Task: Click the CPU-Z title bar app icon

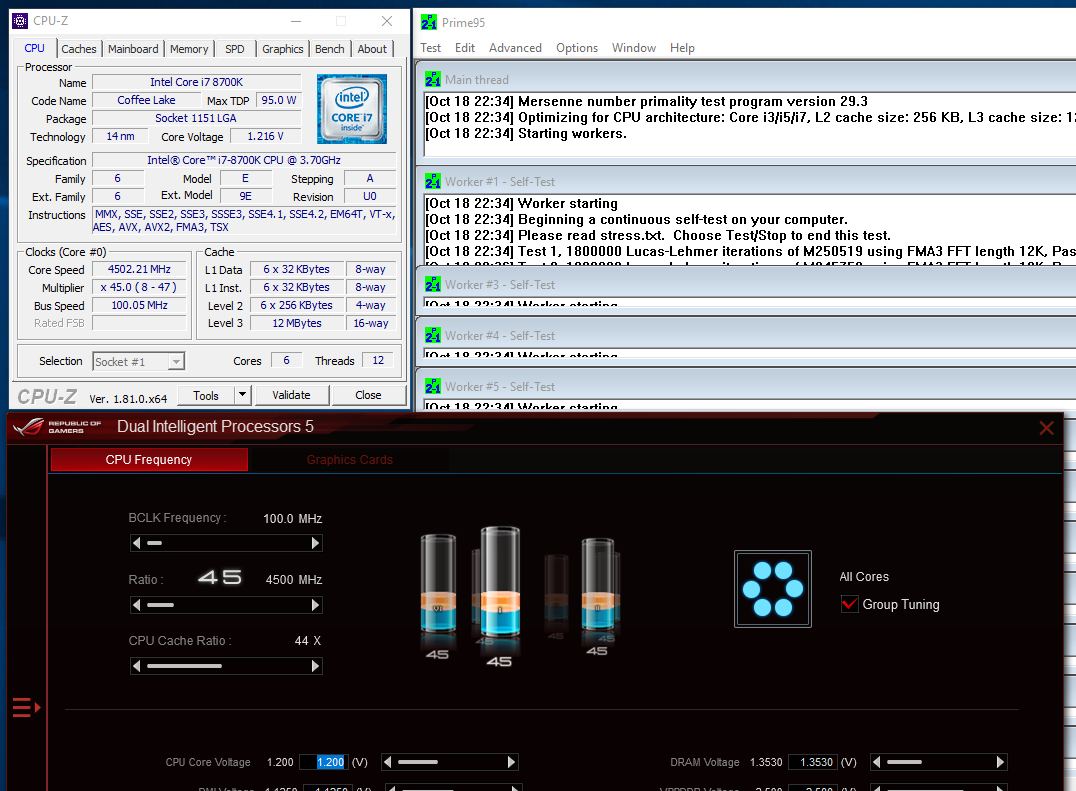Action: (x=20, y=21)
